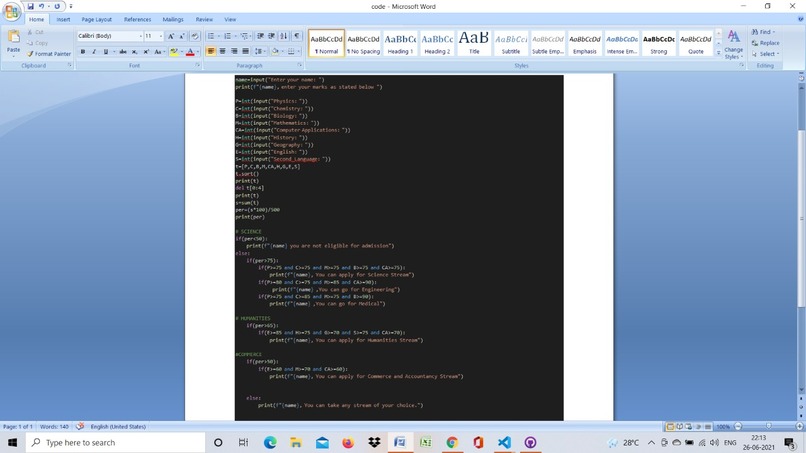Open Visual Studio Code from the taskbar
Screen dimensions: 806x453
tap(504, 443)
